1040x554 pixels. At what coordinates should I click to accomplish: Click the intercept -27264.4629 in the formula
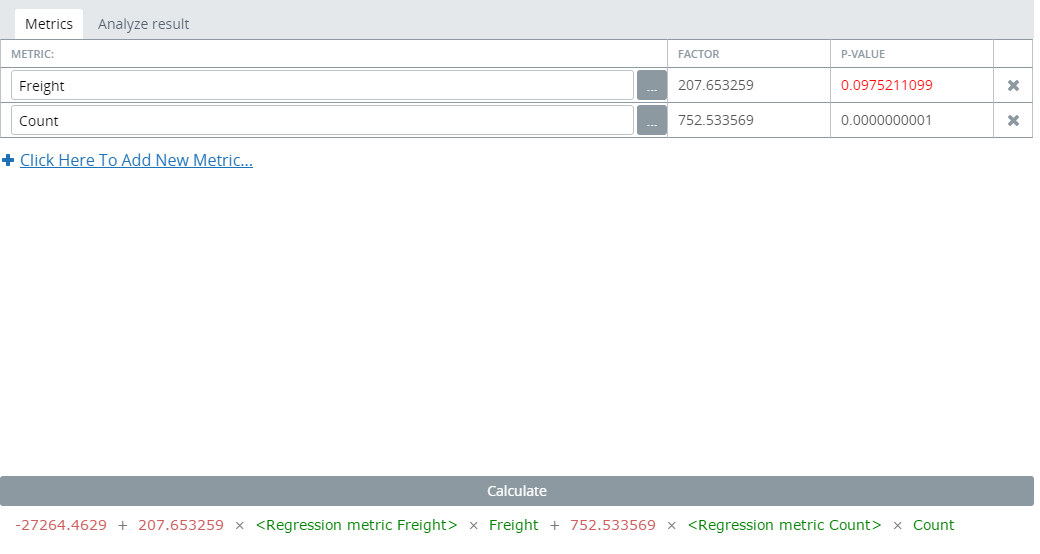pyautogui.click(x=61, y=525)
